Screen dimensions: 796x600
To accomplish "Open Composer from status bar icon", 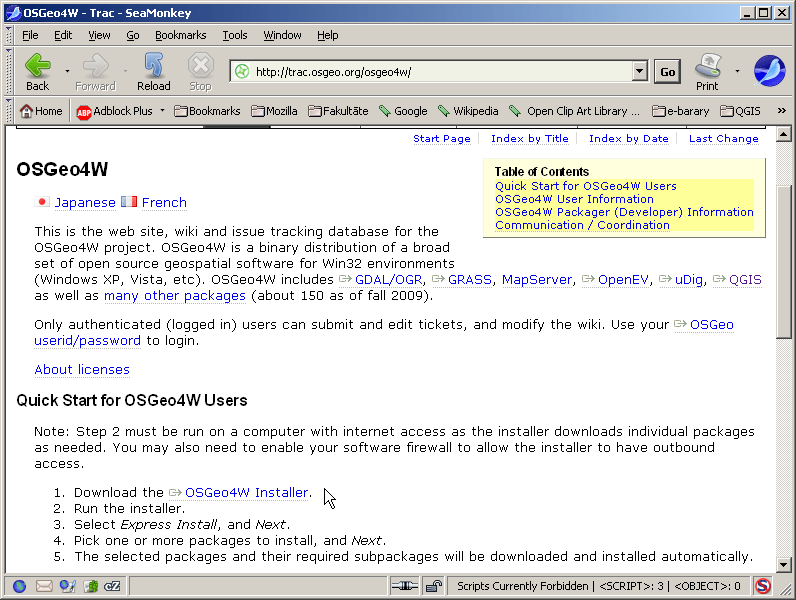I will (68, 586).
